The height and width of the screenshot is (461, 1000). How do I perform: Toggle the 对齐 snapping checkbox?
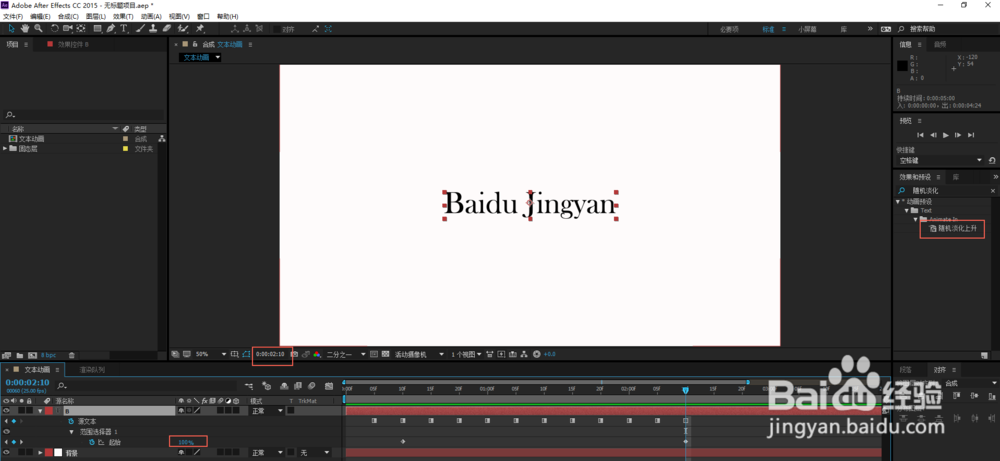coord(277,29)
